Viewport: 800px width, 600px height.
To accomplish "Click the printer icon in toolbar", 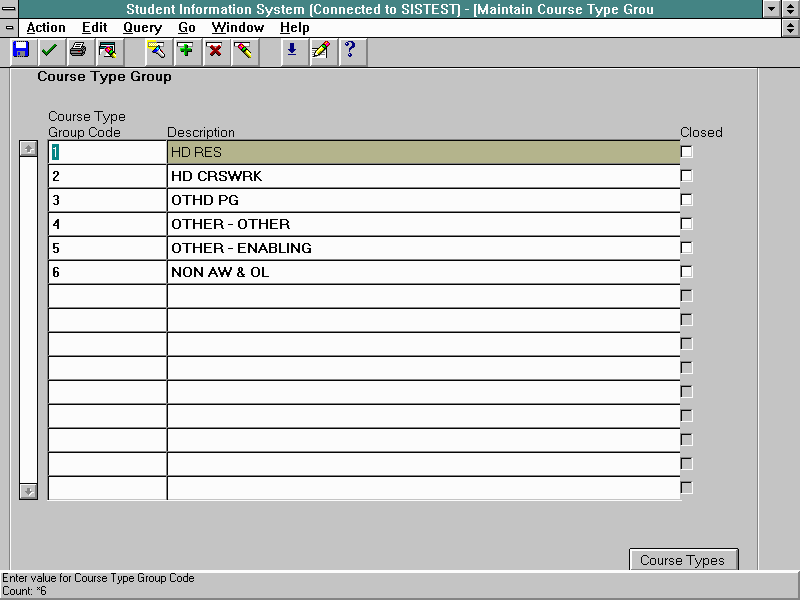I will pos(78,50).
